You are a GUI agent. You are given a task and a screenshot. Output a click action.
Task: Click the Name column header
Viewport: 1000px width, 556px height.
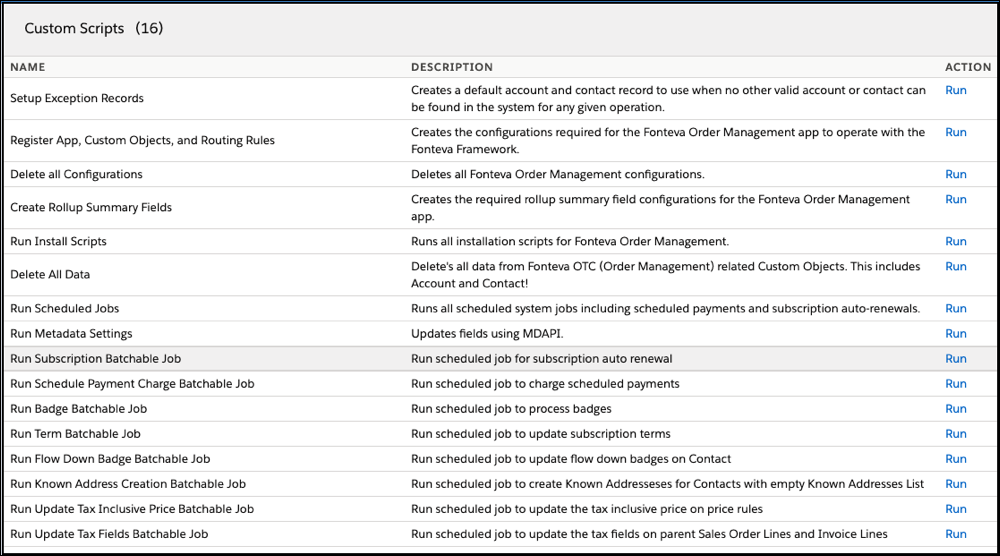point(28,67)
